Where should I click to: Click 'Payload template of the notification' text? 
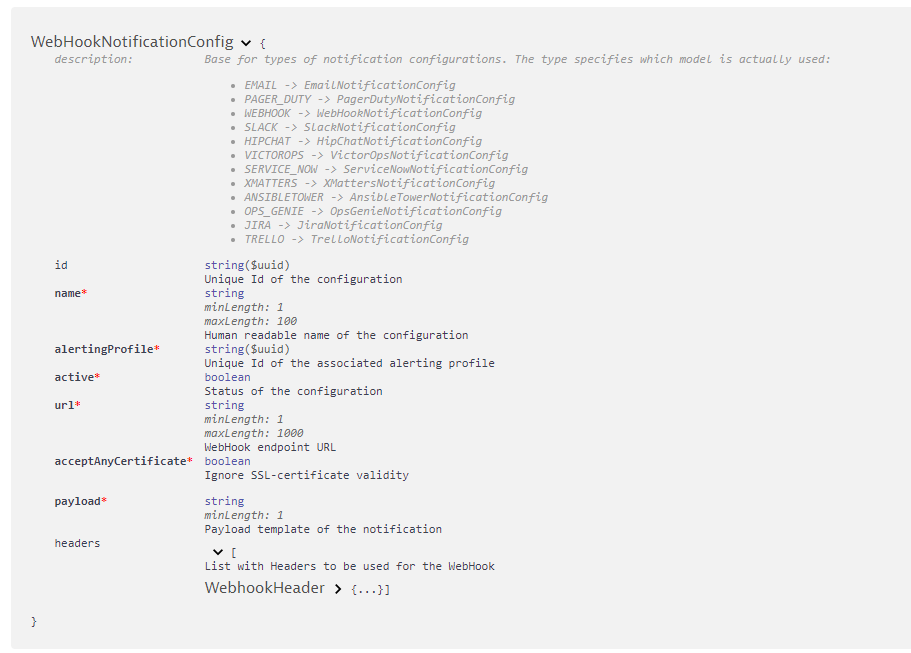coord(323,529)
